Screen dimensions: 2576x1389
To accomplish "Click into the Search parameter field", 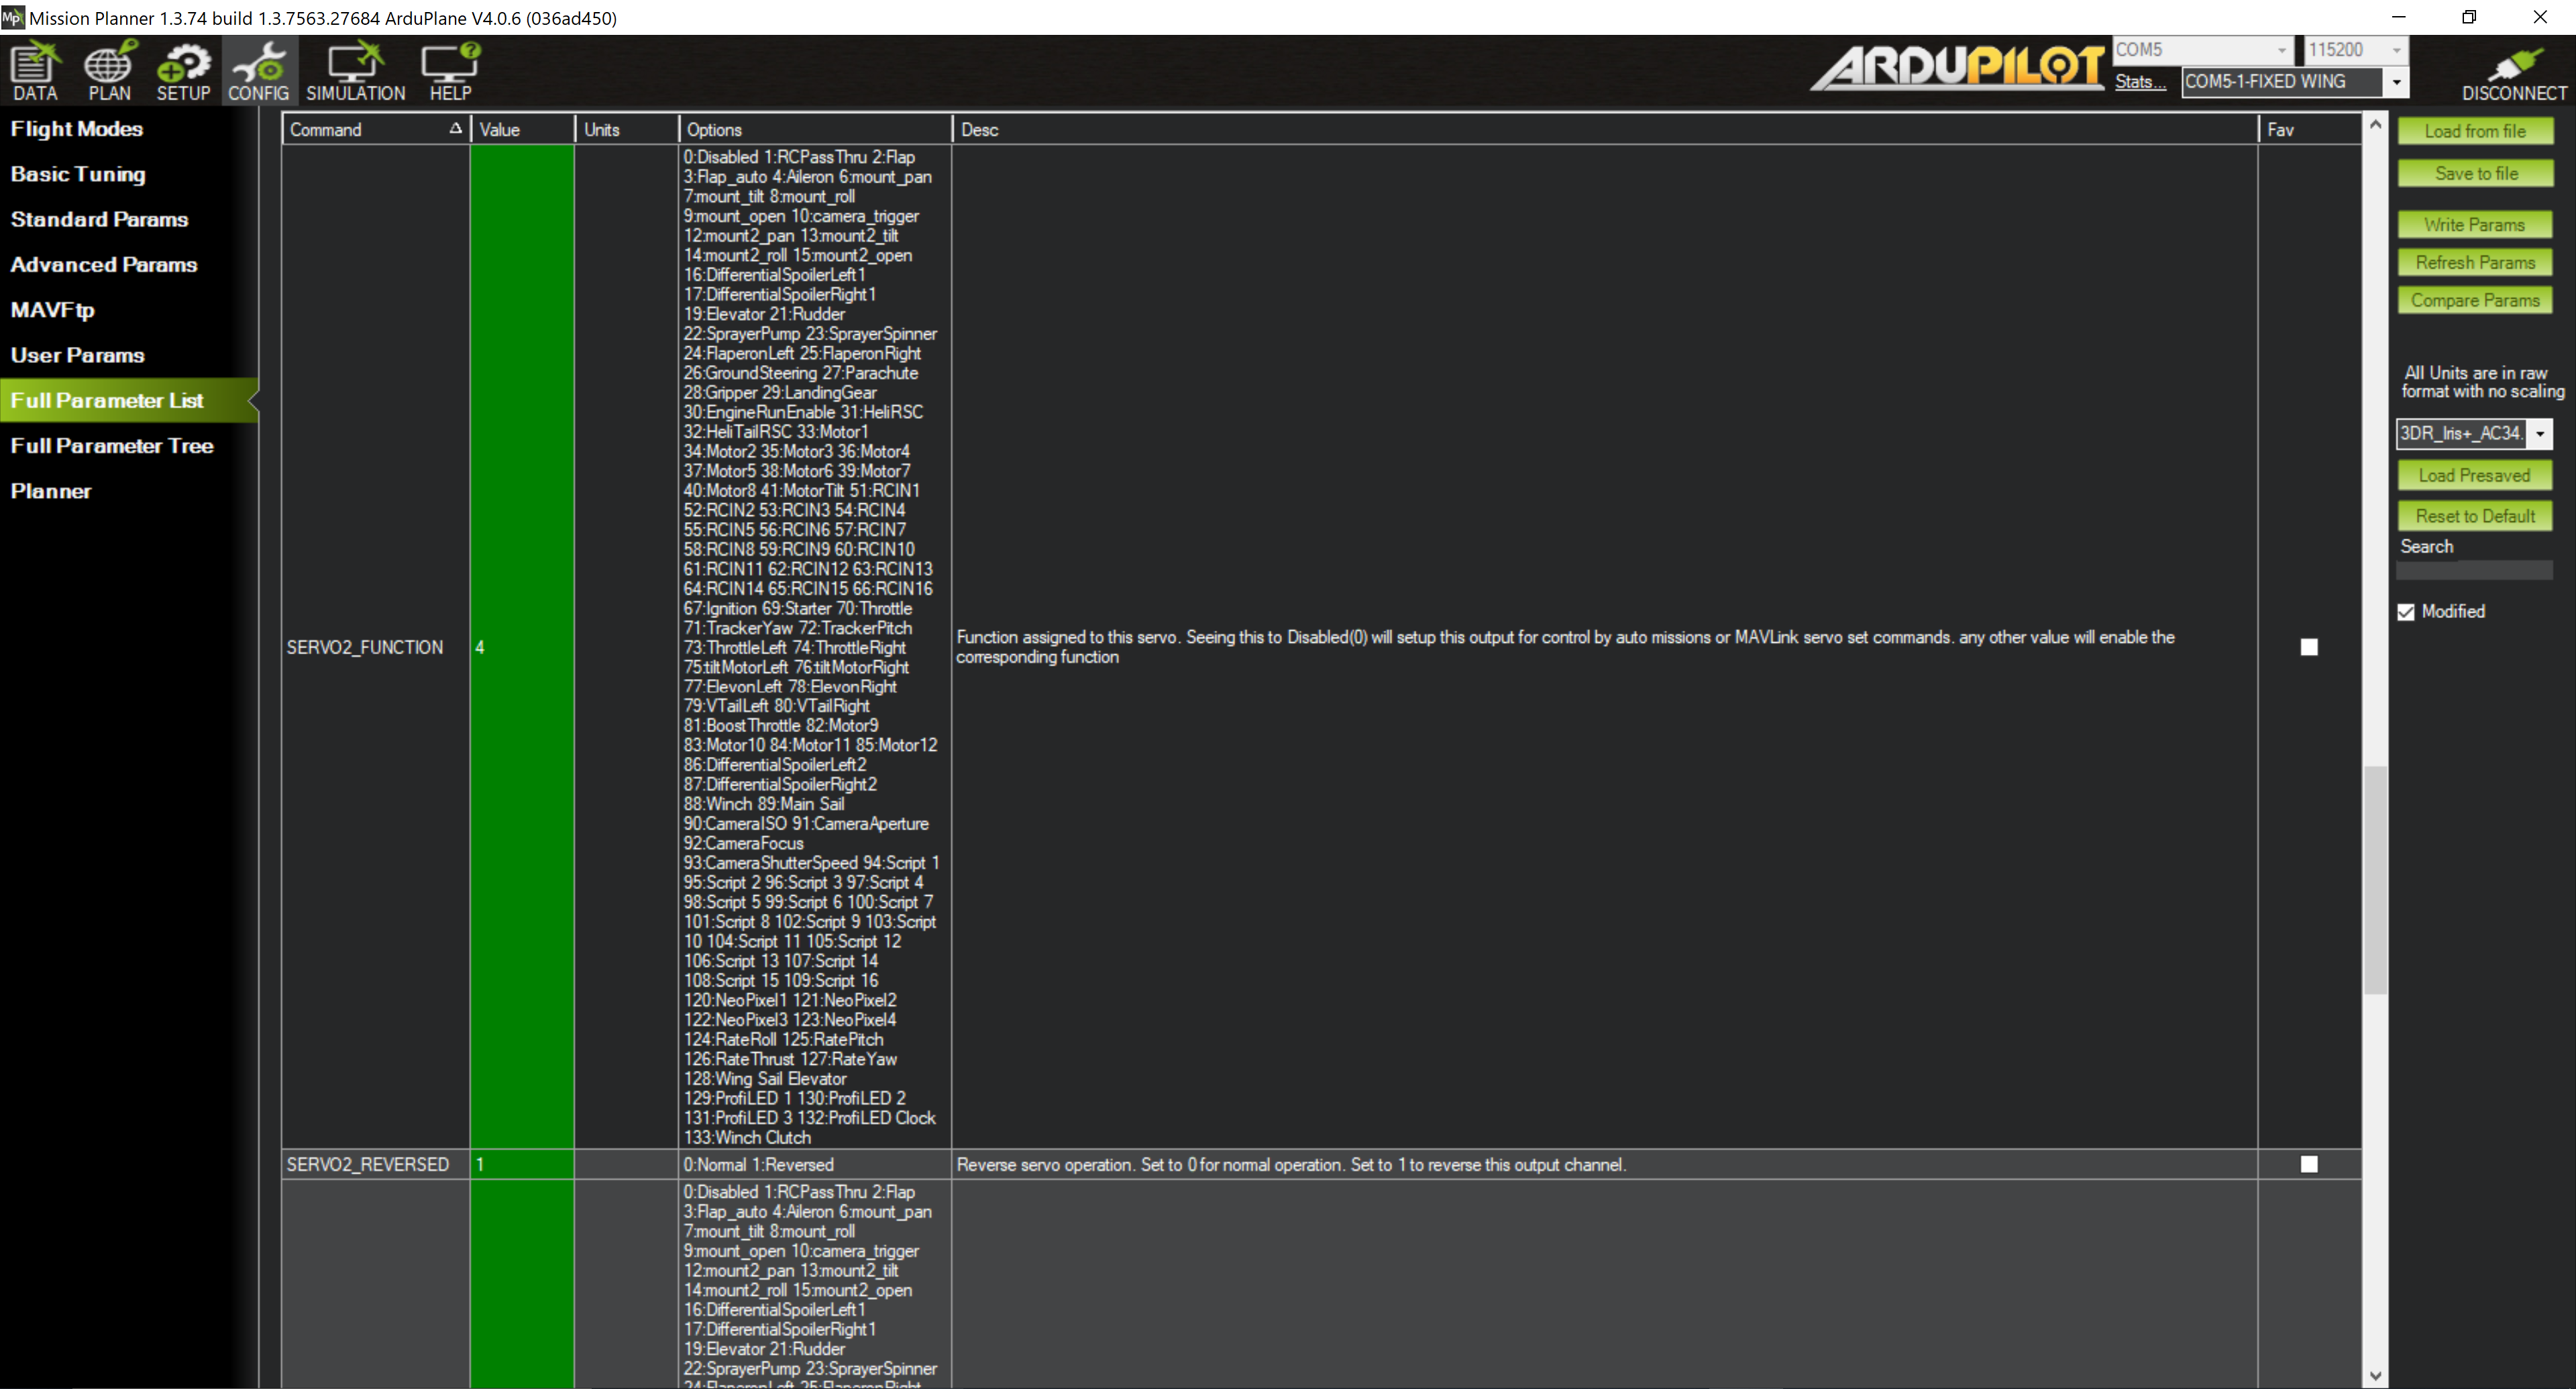I will 2474,570.
